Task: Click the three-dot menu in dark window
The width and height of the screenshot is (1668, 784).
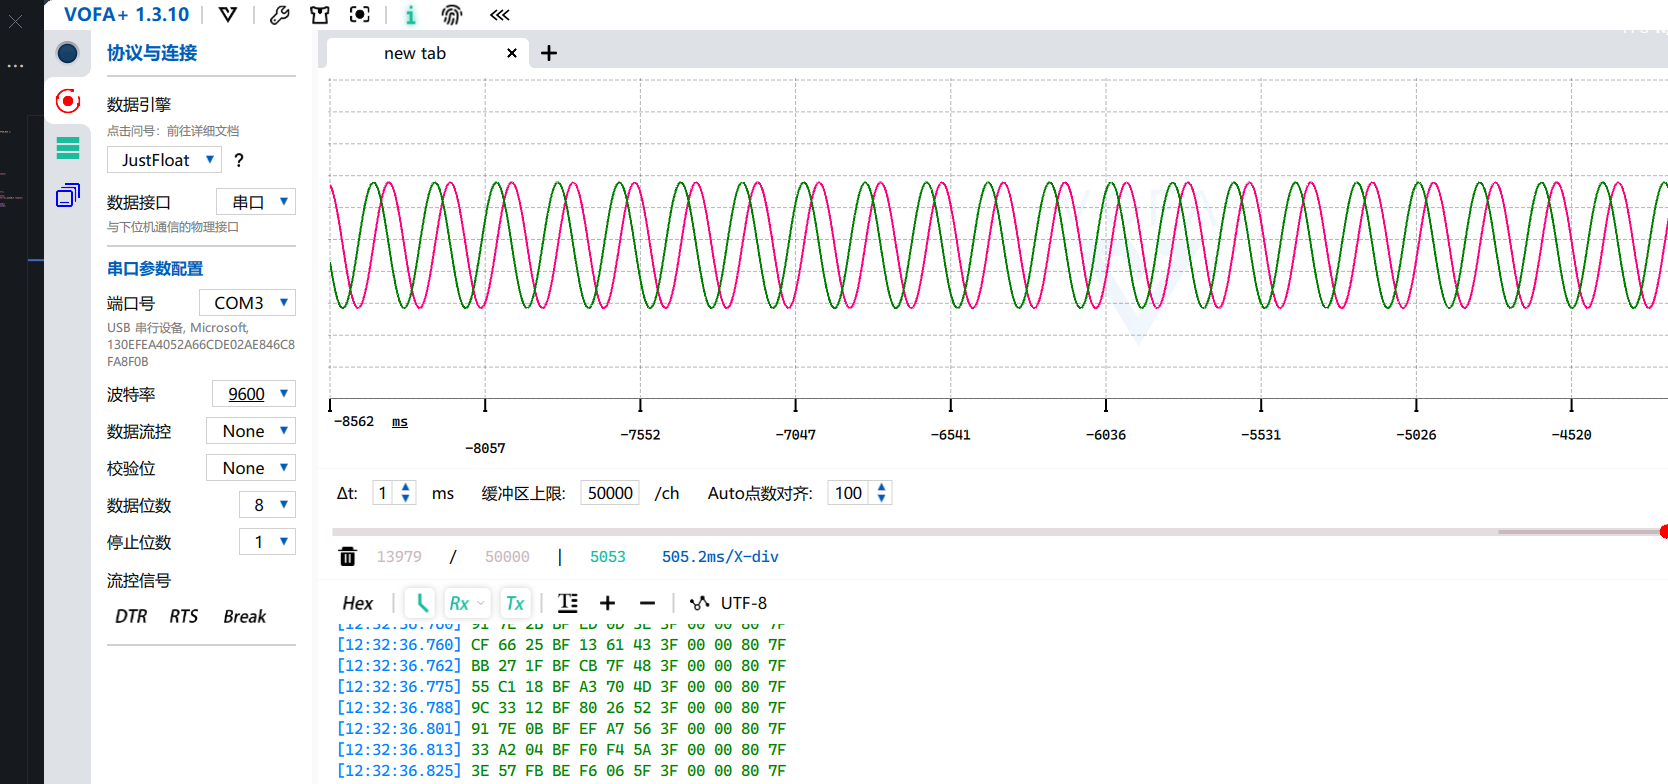Action: pos(15,66)
